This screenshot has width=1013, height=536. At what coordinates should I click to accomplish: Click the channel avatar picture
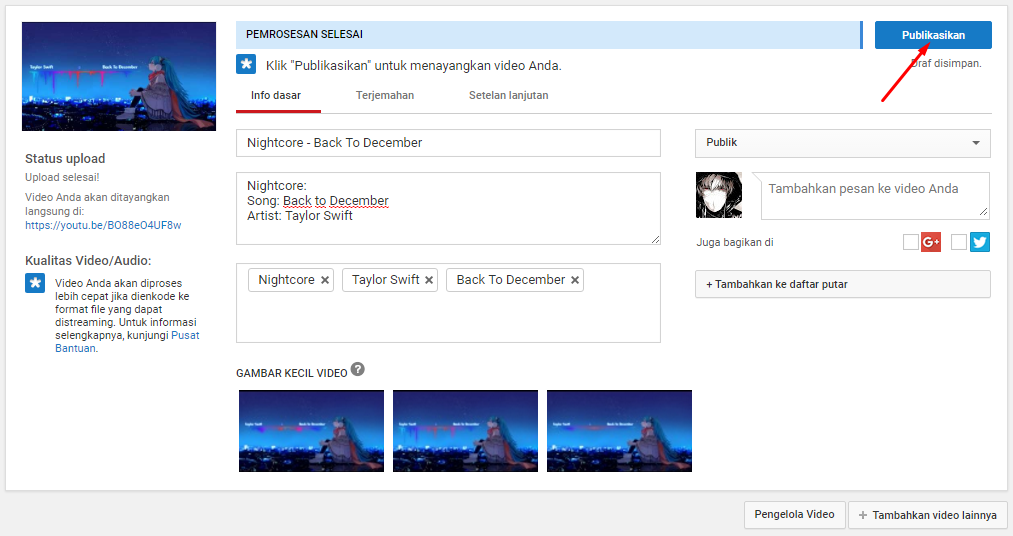[x=719, y=195]
